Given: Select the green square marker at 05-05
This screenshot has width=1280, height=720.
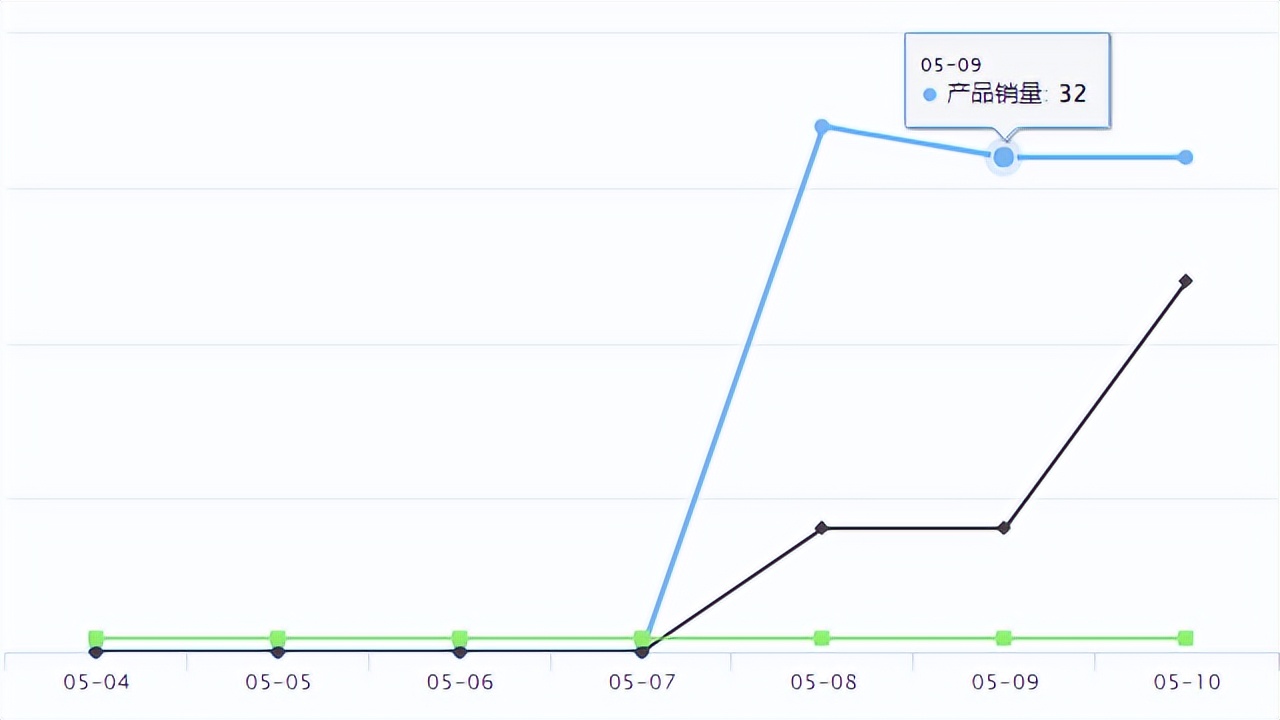Looking at the screenshot, I should [x=278, y=638].
